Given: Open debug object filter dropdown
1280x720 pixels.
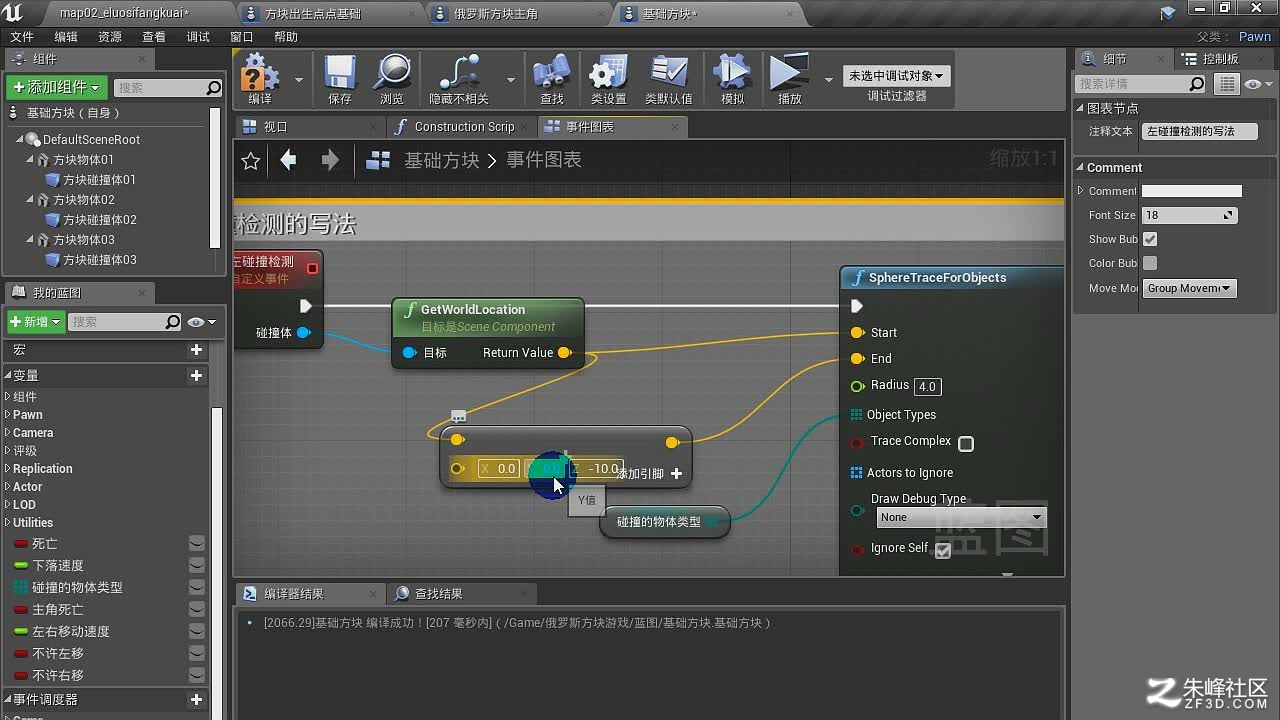Looking at the screenshot, I should click(896, 76).
